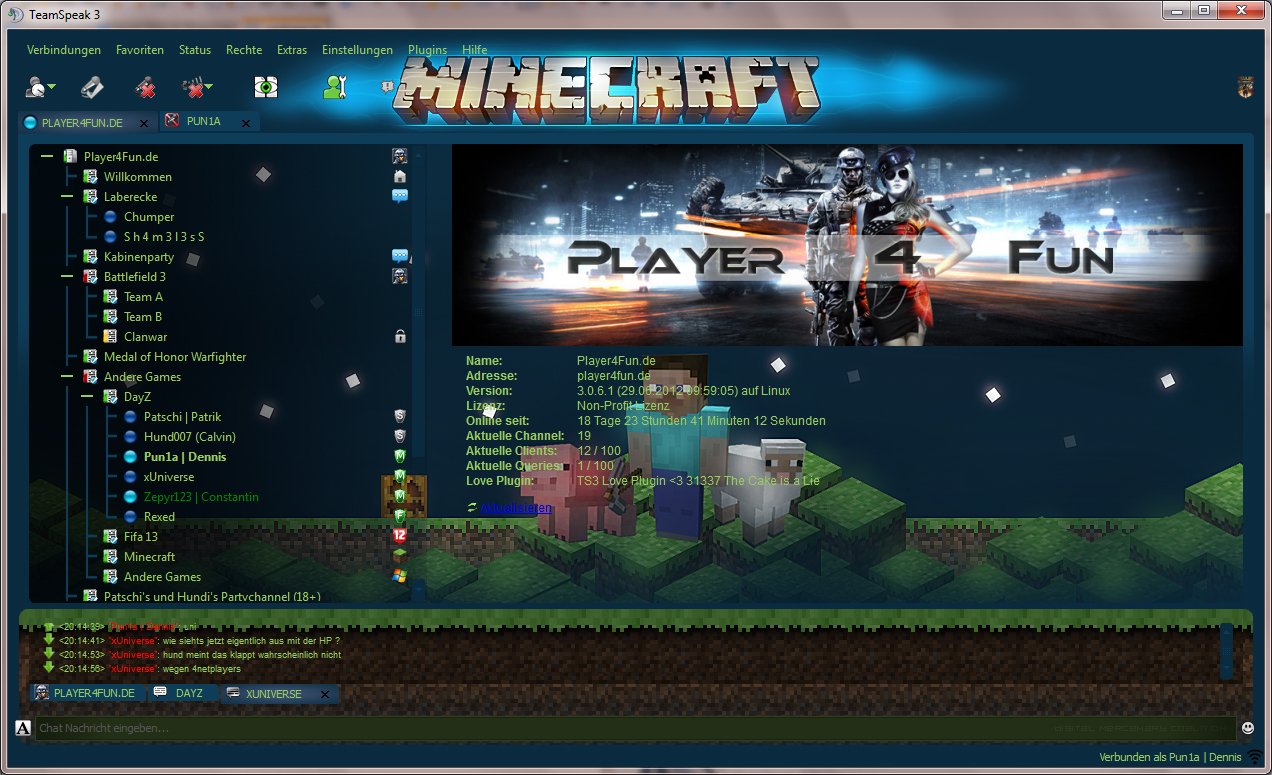Click the contacts/identity tag toolbar icon
The image size is (1272, 775).
point(93,87)
